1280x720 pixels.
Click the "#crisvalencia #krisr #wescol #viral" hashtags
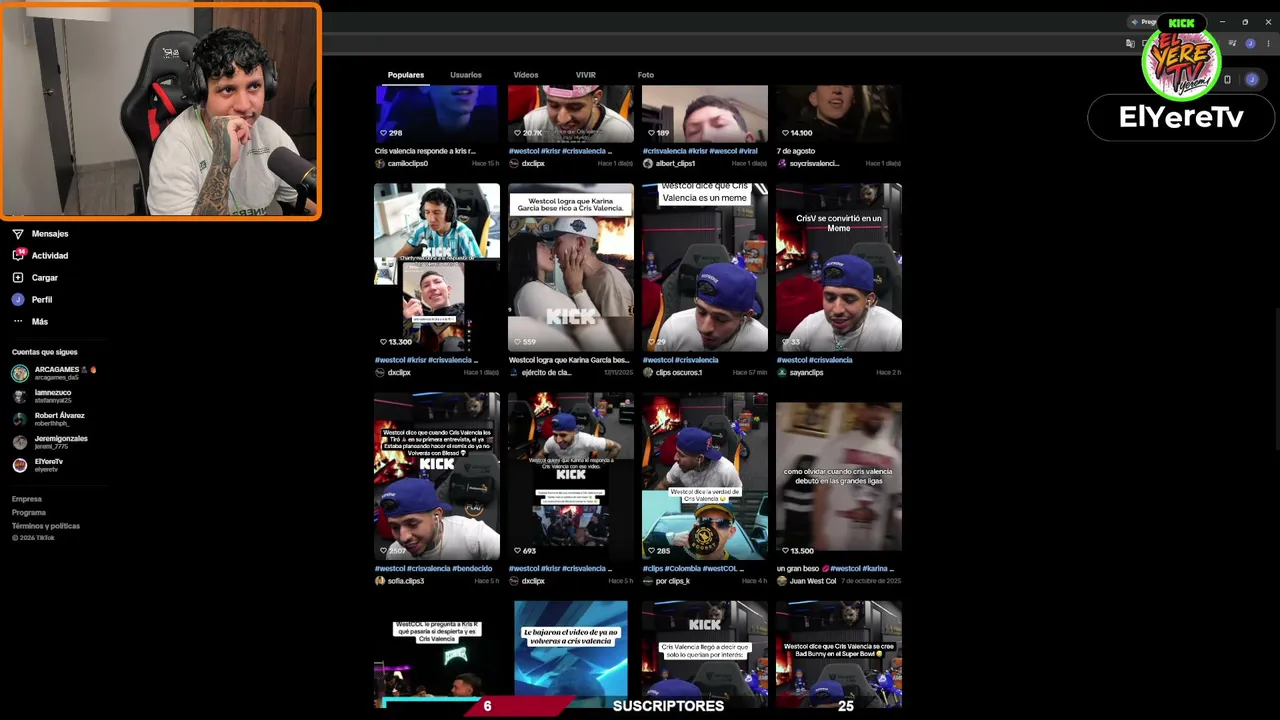[x=700, y=151]
